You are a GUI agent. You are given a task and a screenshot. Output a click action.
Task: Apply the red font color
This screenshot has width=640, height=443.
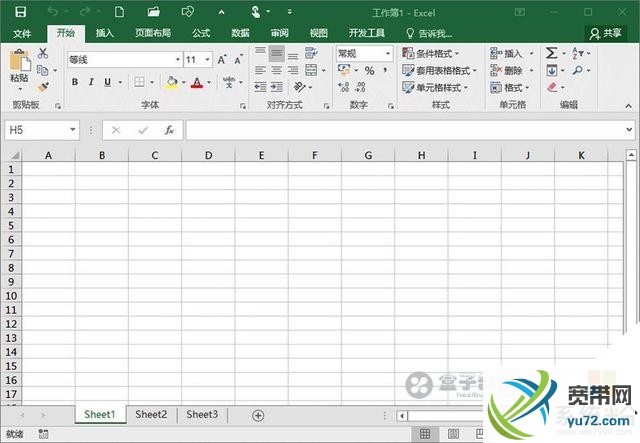197,82
